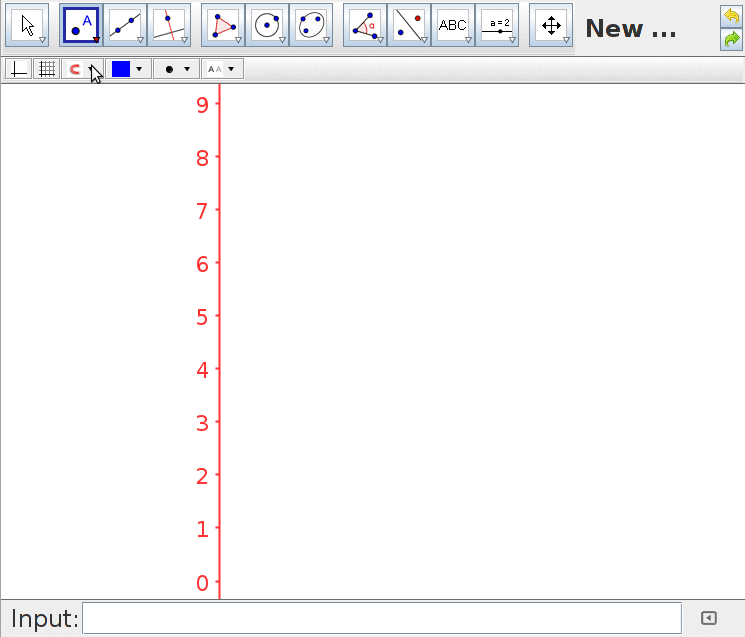
Task: Choose the Line through Two Points tool
Action: (124, 26)
